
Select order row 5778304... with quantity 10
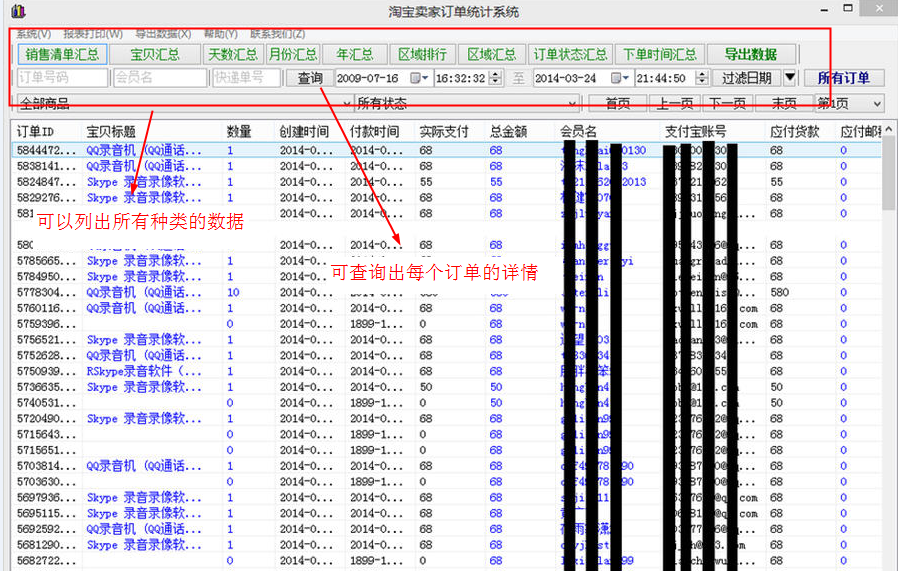click(x=447, y=292)
